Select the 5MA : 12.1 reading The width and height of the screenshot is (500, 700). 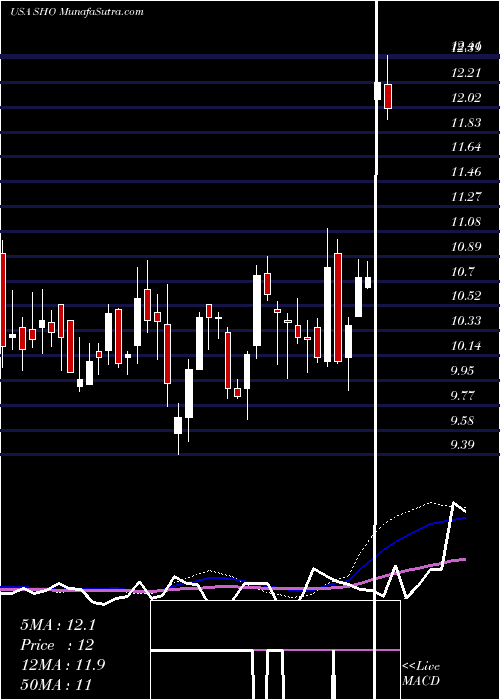pos(58,625)
